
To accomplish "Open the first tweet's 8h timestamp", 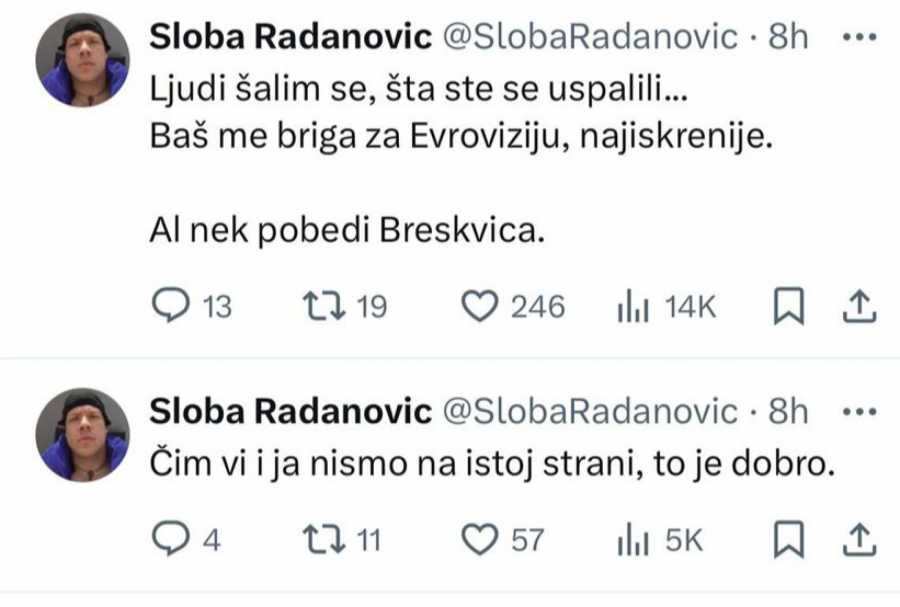I will (x=788, y=37).
